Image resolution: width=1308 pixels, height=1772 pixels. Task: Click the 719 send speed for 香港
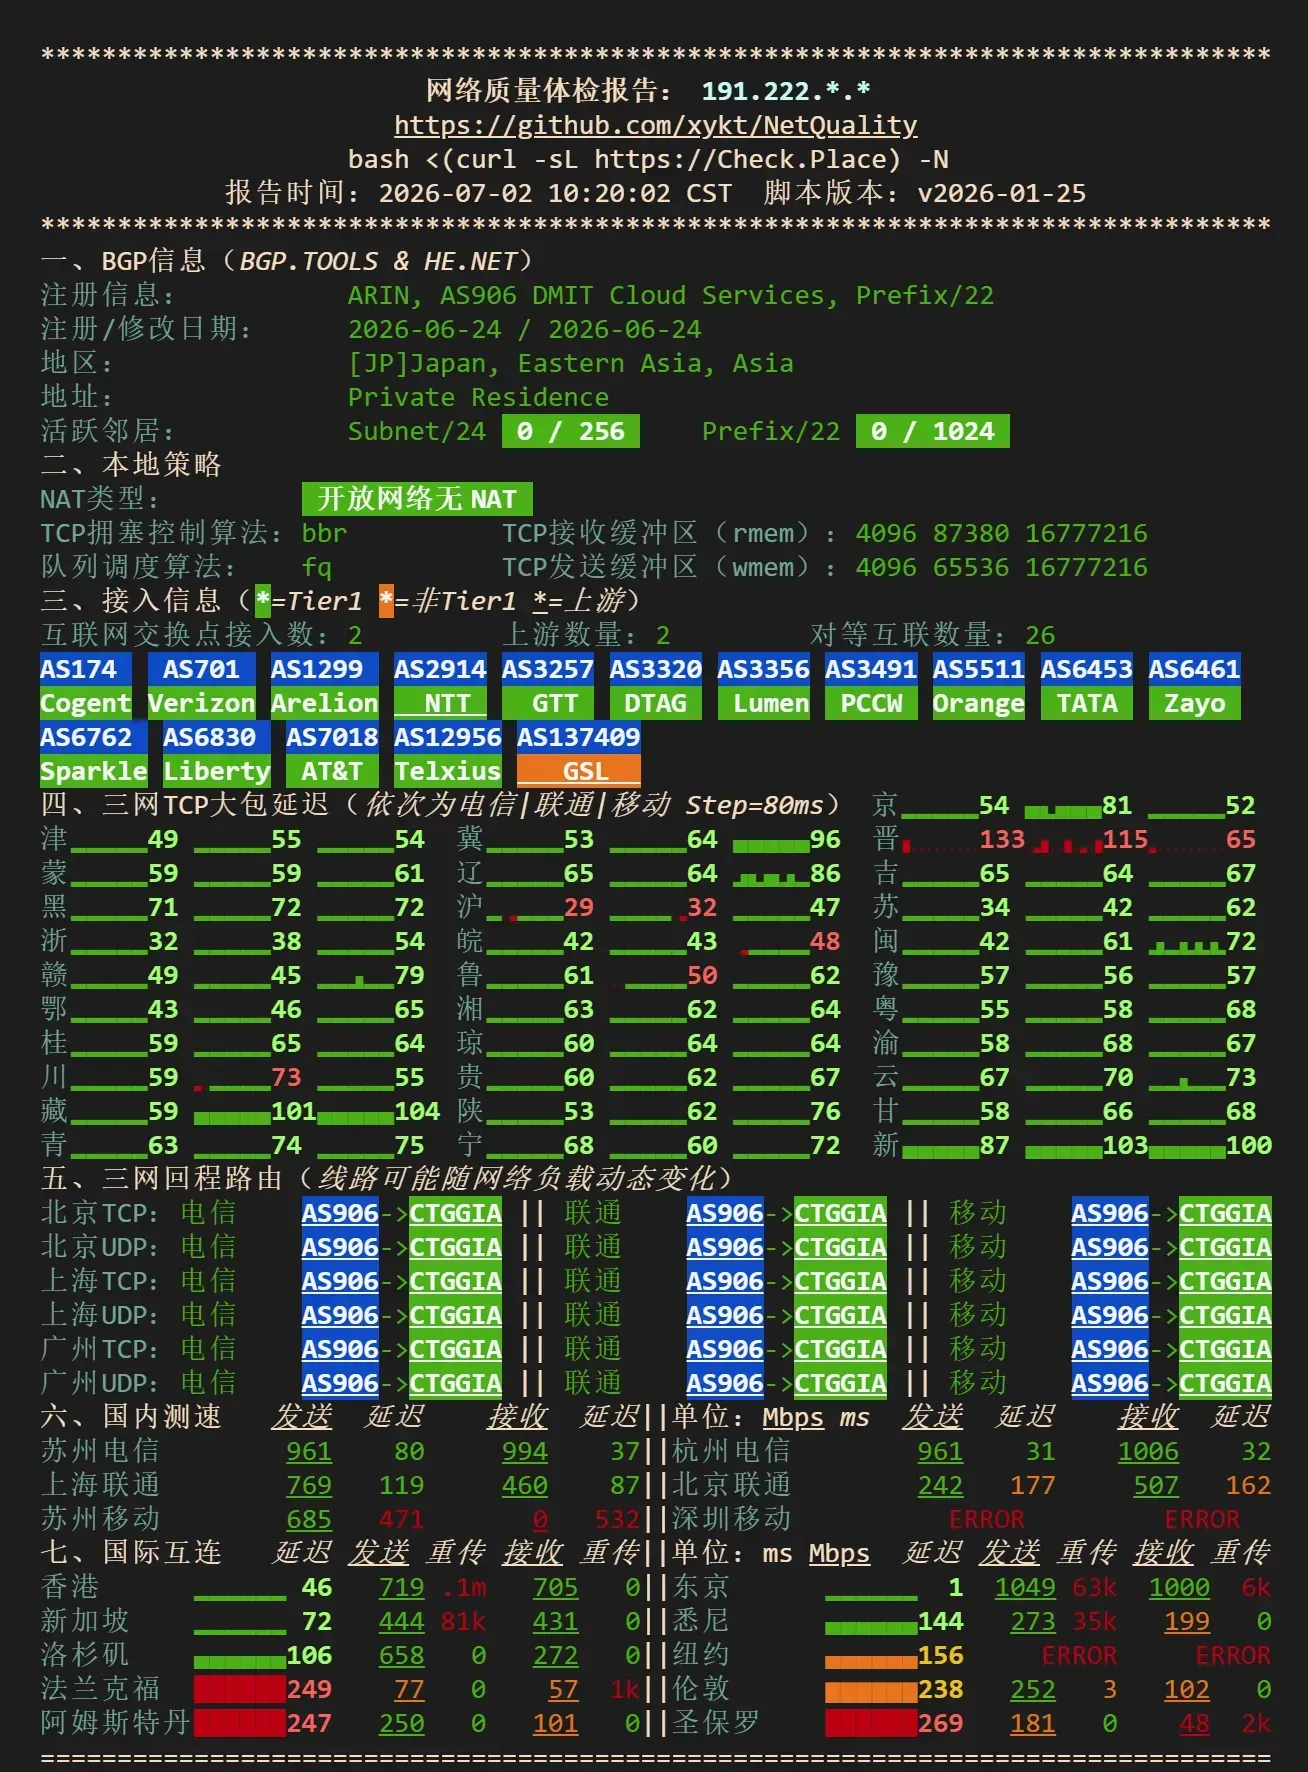[x=402, y=1587]
